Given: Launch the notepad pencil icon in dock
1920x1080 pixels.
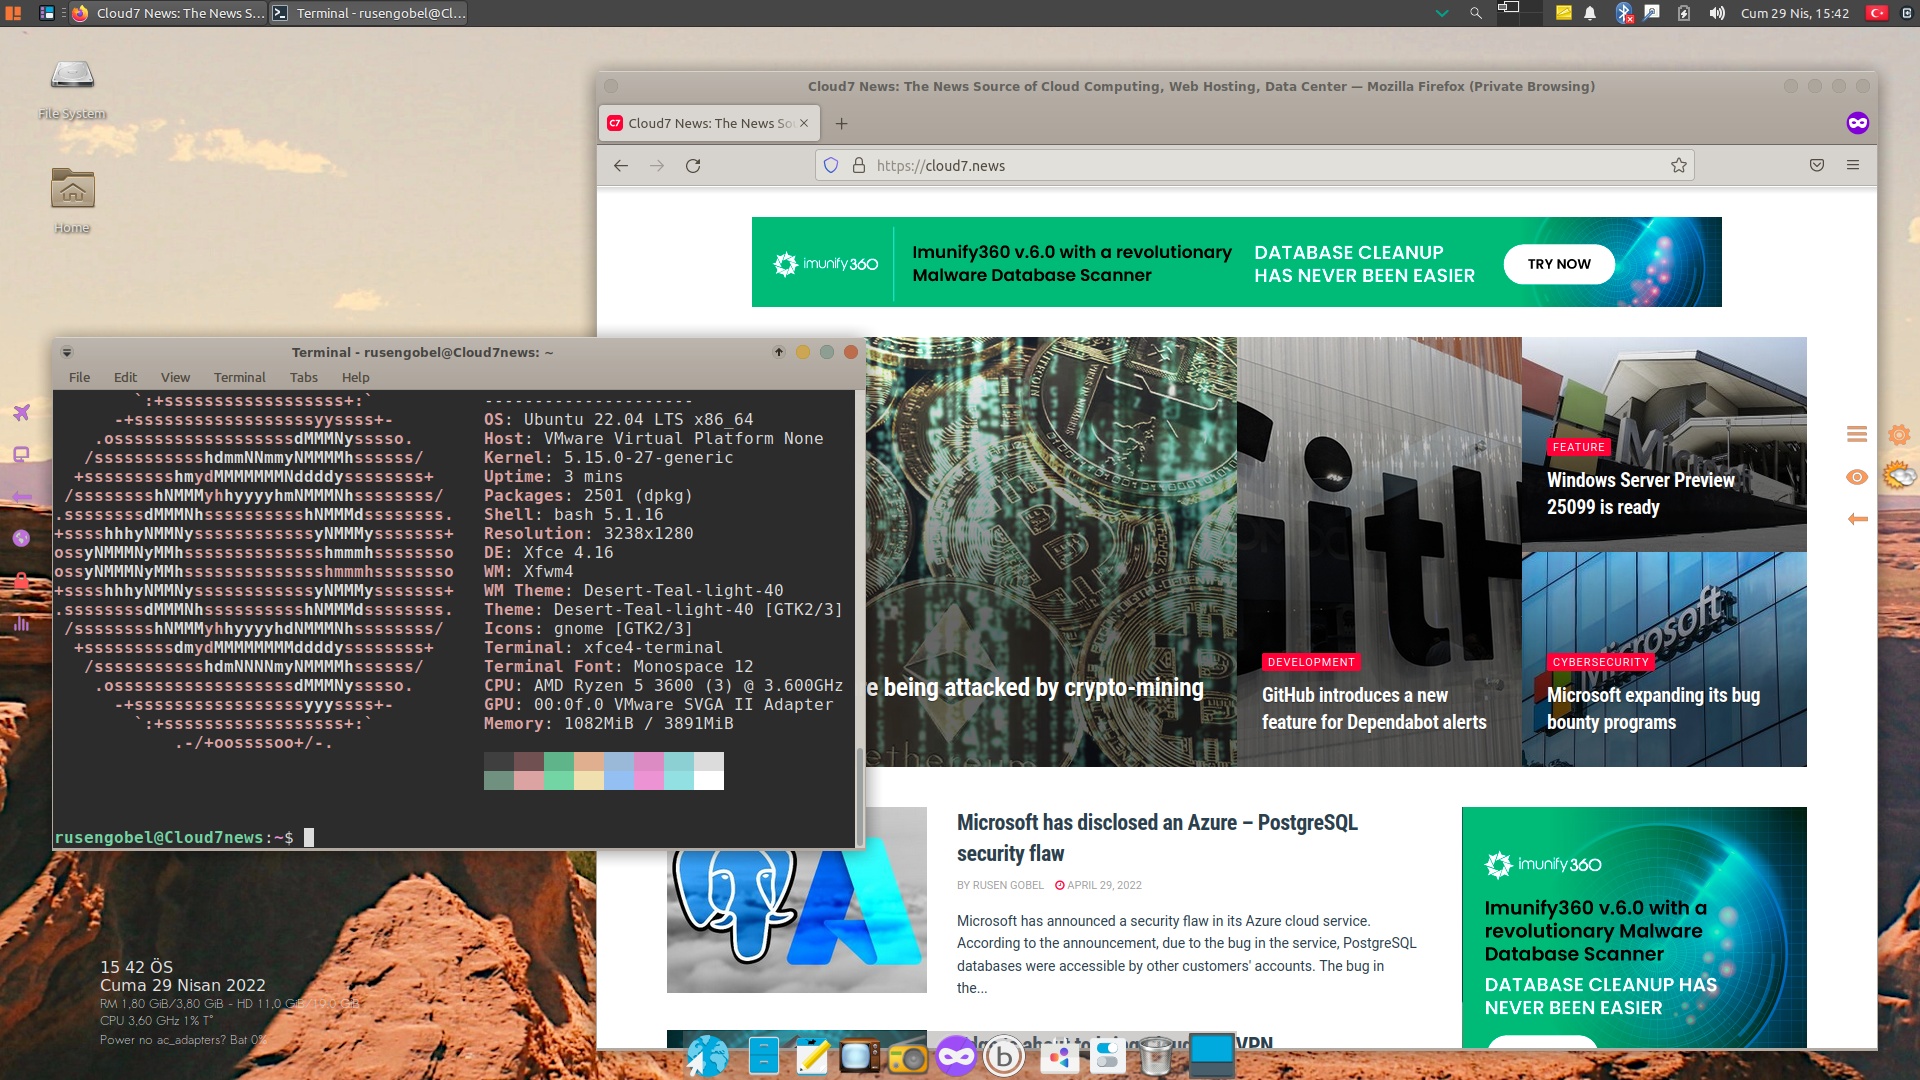Looking at the screenshot, I should [812, 1056].
